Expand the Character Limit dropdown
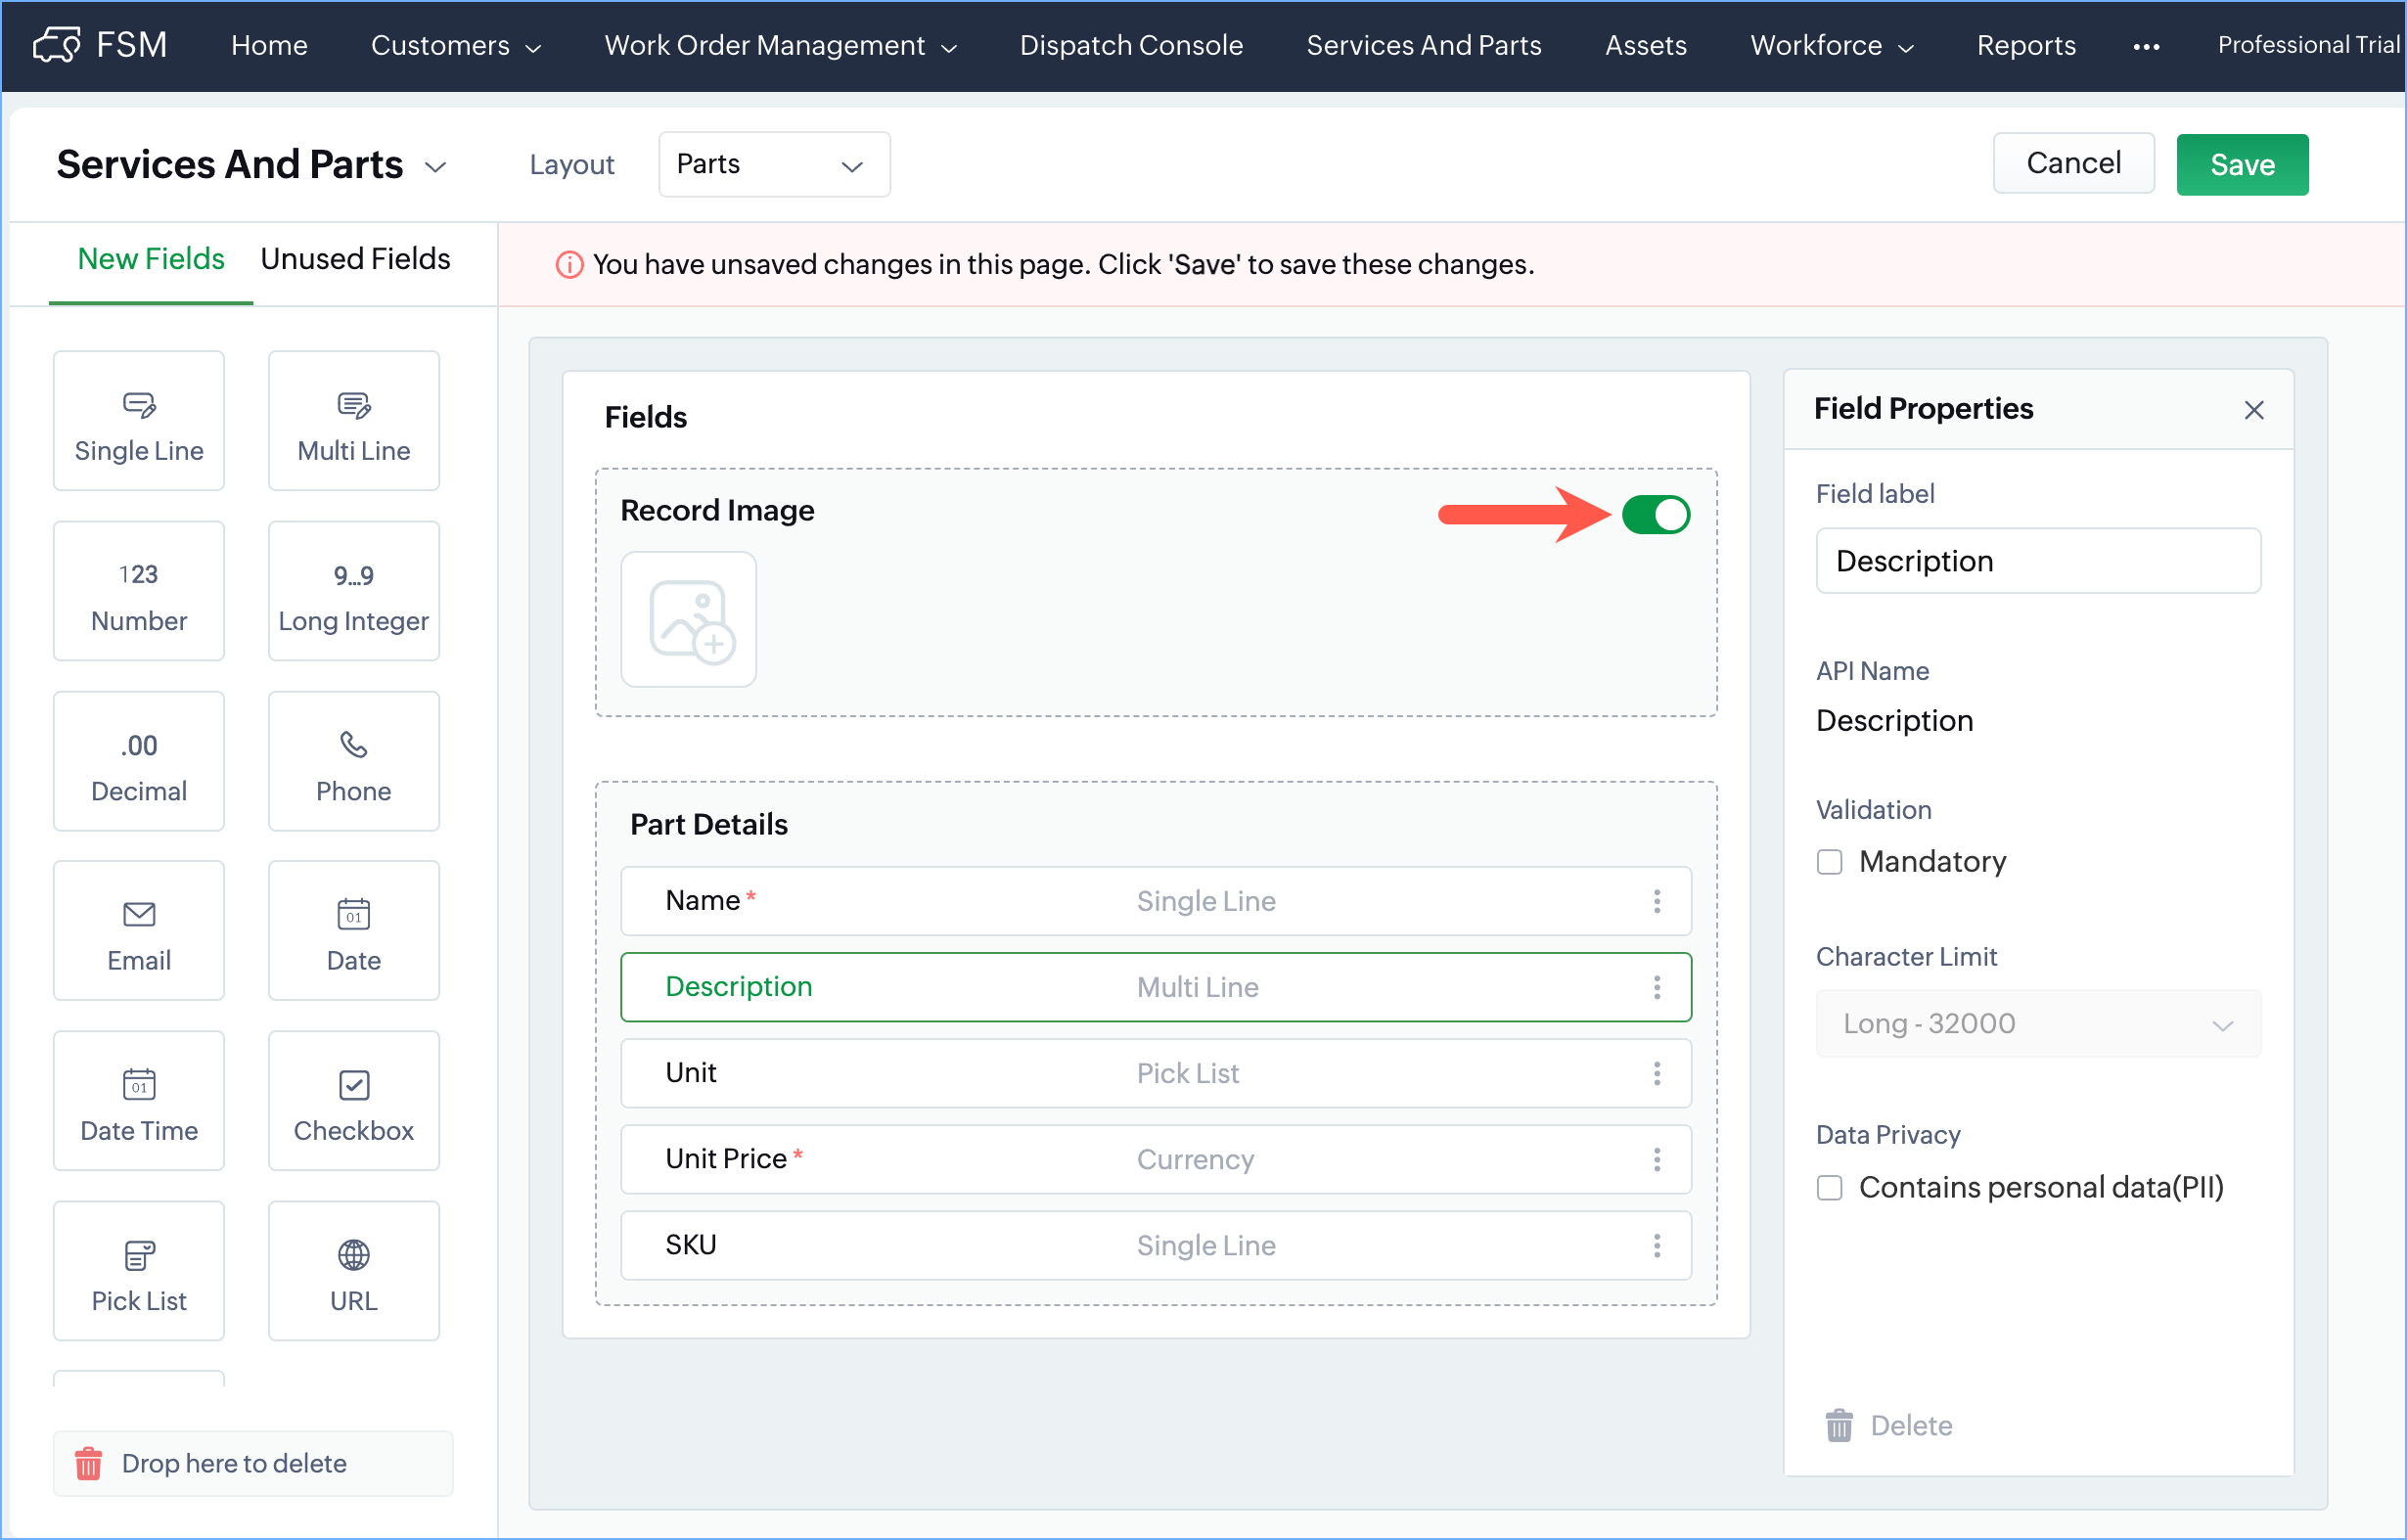 pyautogui.click(x=2037, y=1024)
